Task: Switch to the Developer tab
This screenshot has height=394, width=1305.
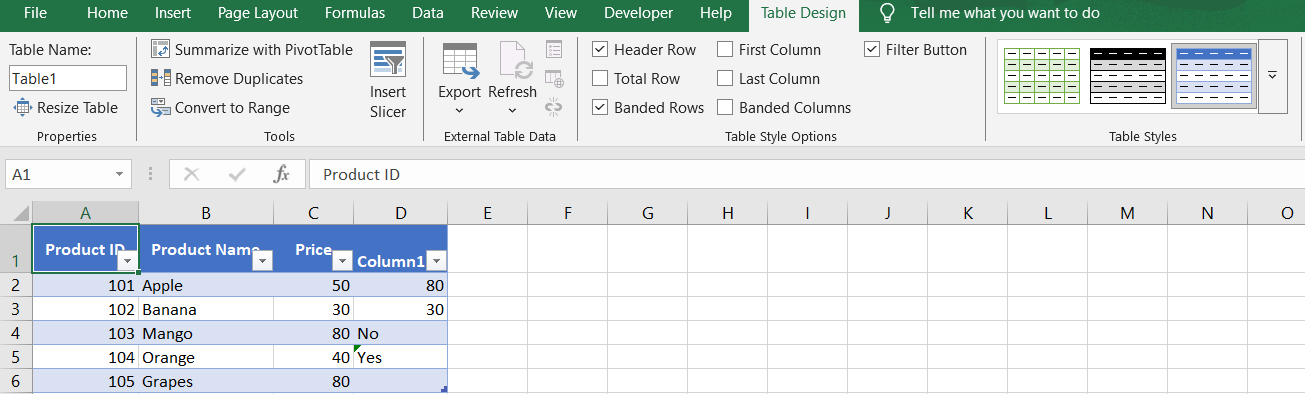Action: click(x=639, y=13)
